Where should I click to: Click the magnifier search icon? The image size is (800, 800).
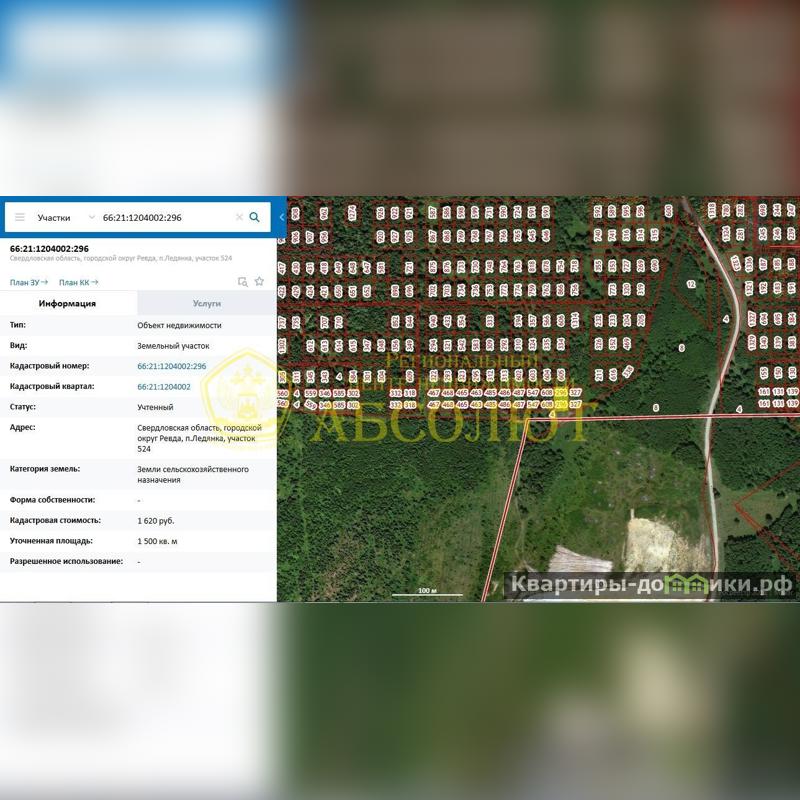(x=255, y=217)
